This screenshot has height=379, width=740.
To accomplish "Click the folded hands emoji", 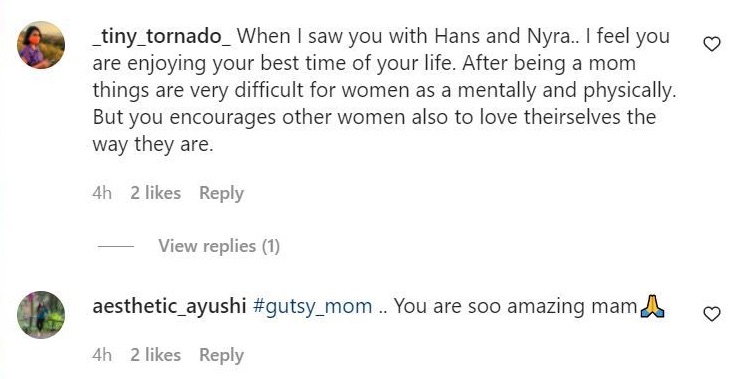I will (652, 306).
